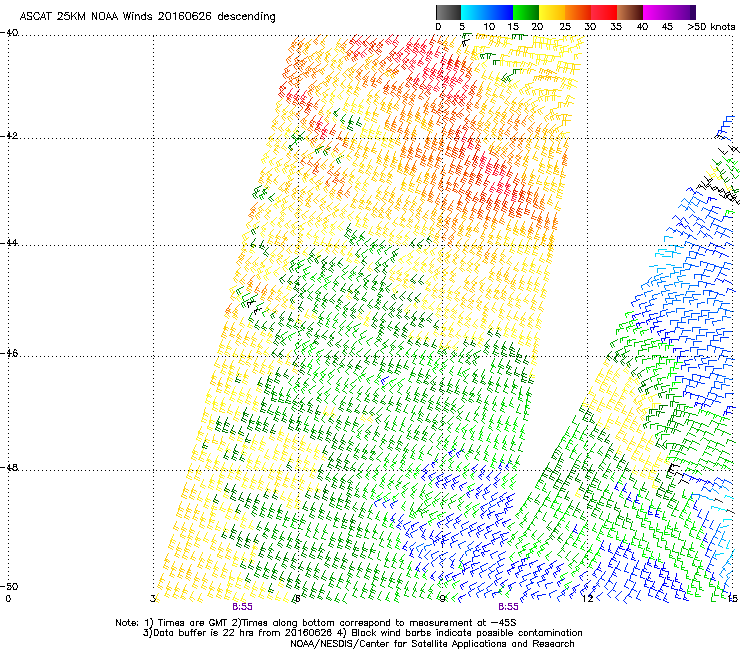The width and height of the screenshot is (740, 650).
Task: Click the title 'ASCAT 25KM NOAA Winds 20160626 descending'
Action: 147,17
